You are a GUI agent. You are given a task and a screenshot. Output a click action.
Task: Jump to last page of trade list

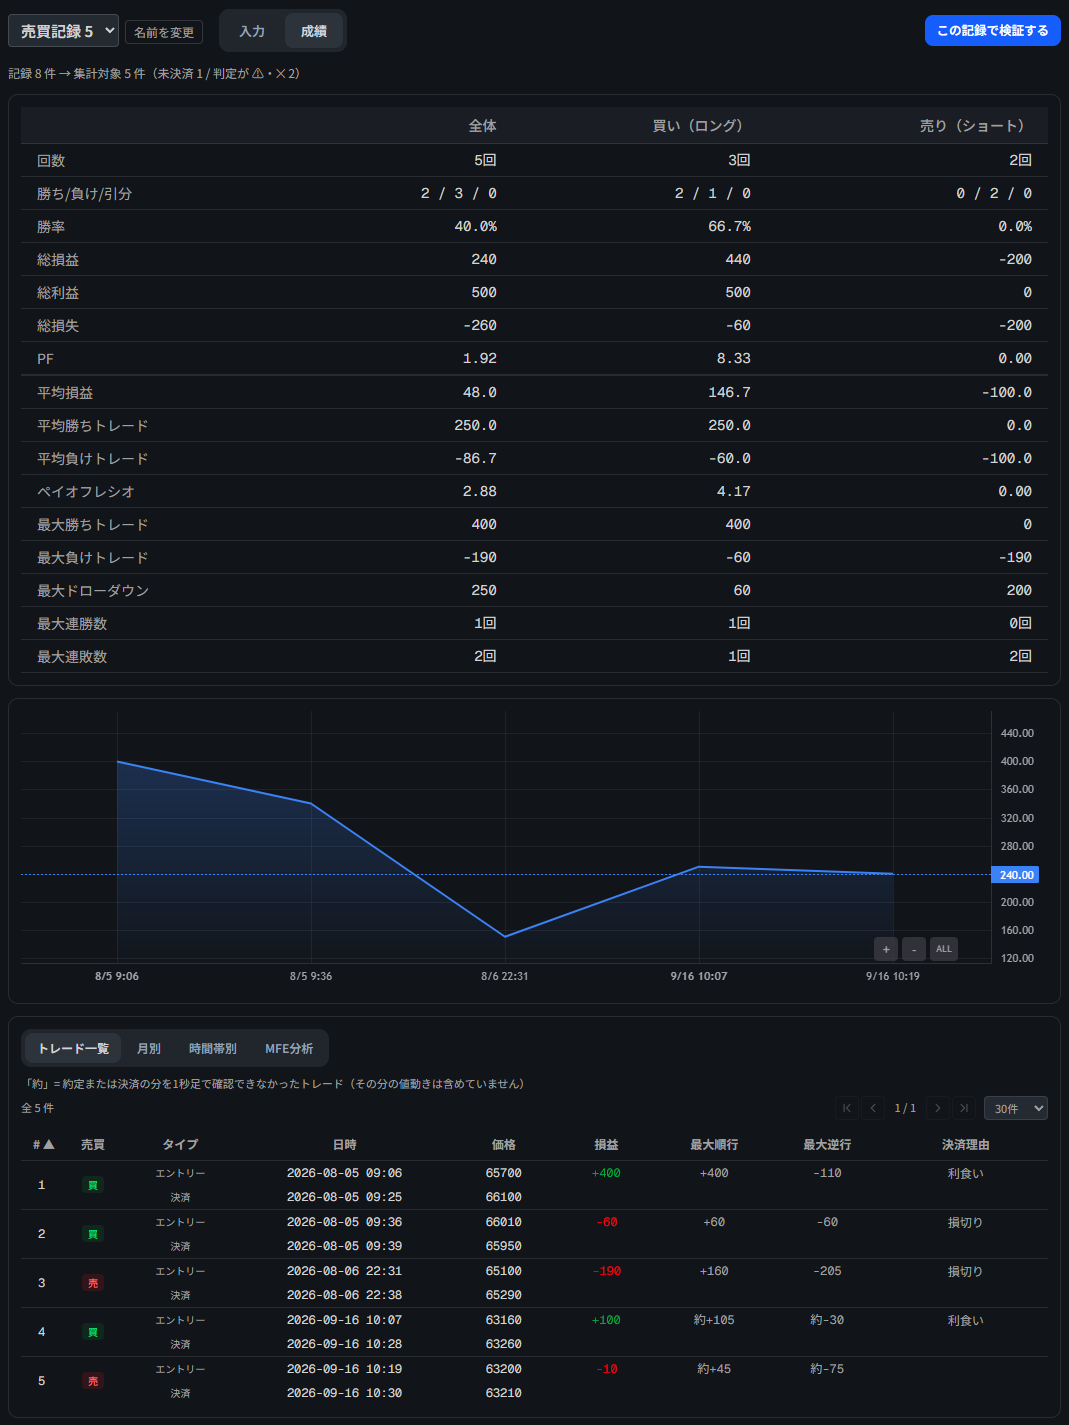coord(963,1108)
